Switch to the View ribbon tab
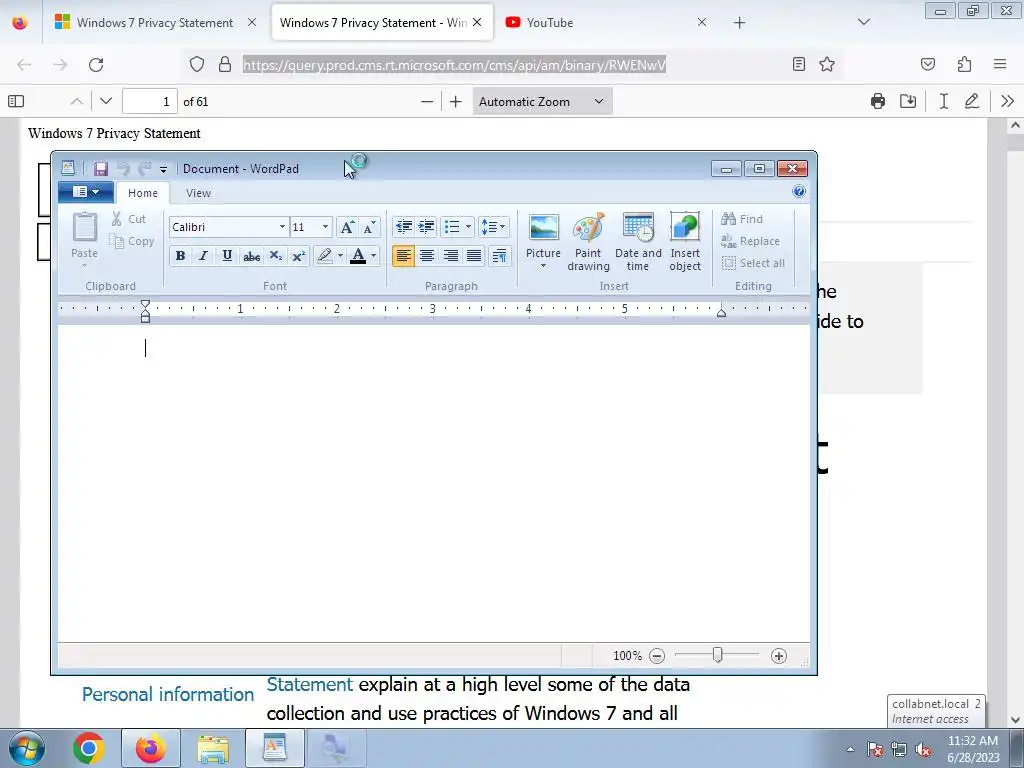This screenshot has height=768, width=1024. coord(198,193)
